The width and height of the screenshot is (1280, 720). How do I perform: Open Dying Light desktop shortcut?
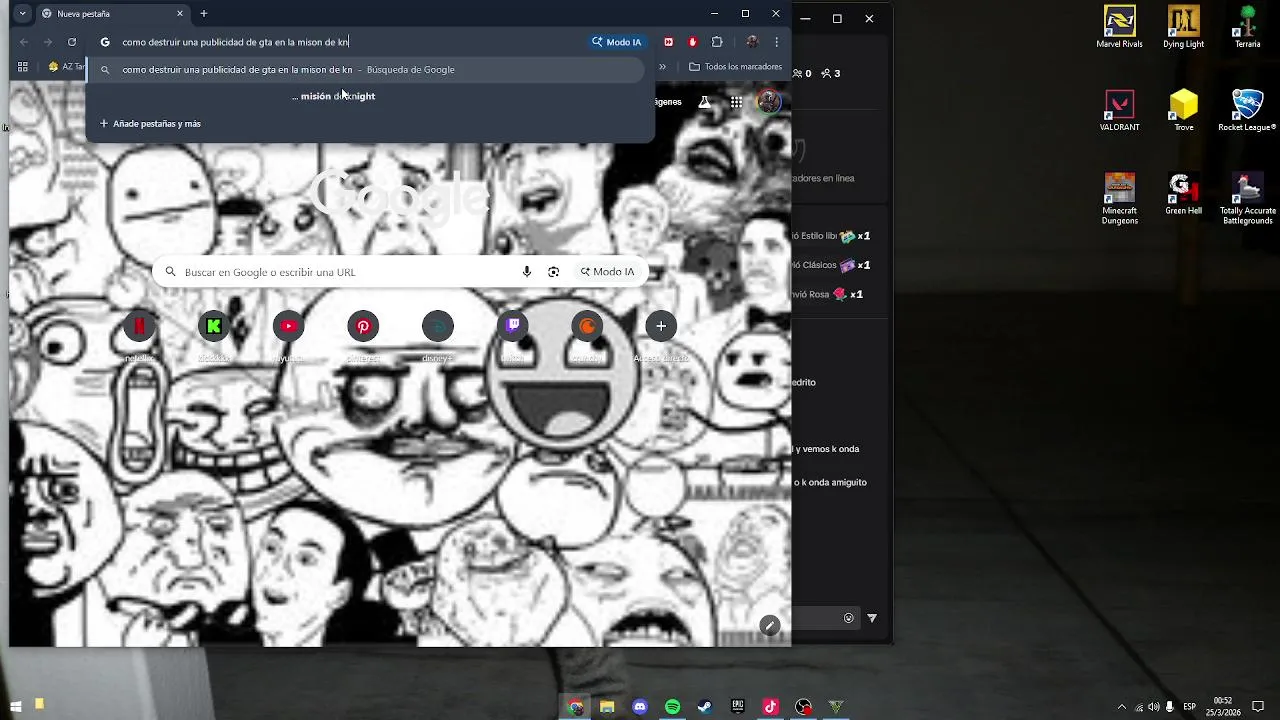click(1183, 27)
